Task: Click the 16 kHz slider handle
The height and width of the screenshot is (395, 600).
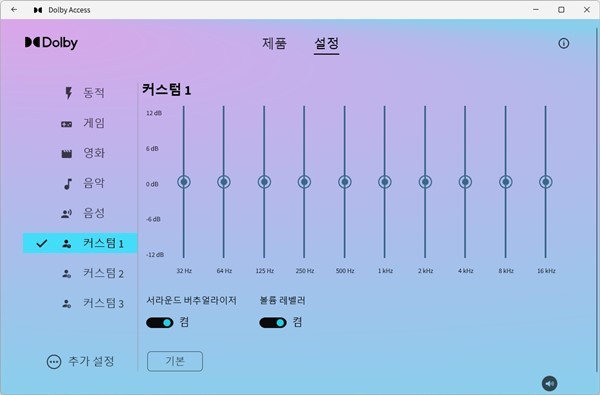Action: pos(546,182)
